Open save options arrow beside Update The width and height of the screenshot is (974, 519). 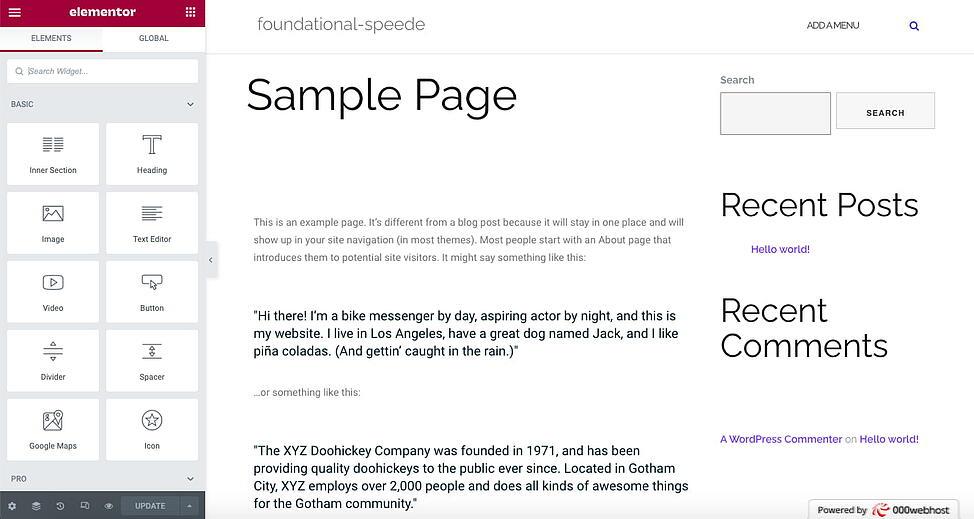[189, 506]
